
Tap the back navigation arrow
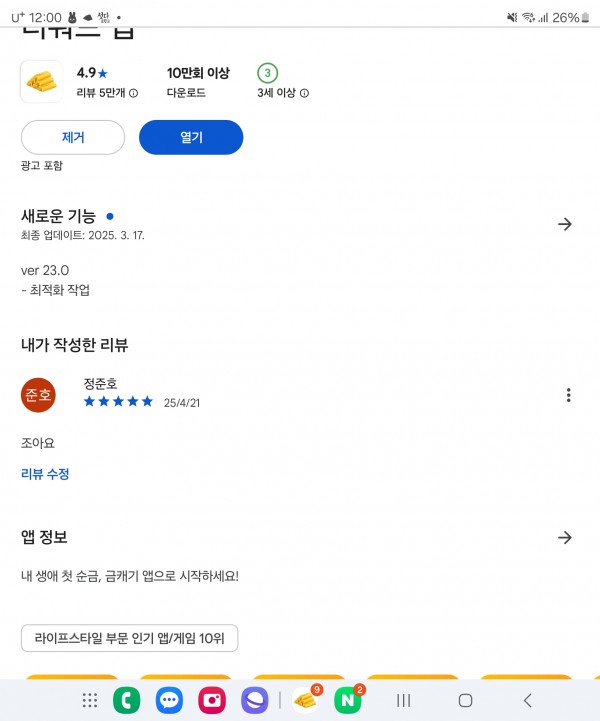(x=527, y=700)
